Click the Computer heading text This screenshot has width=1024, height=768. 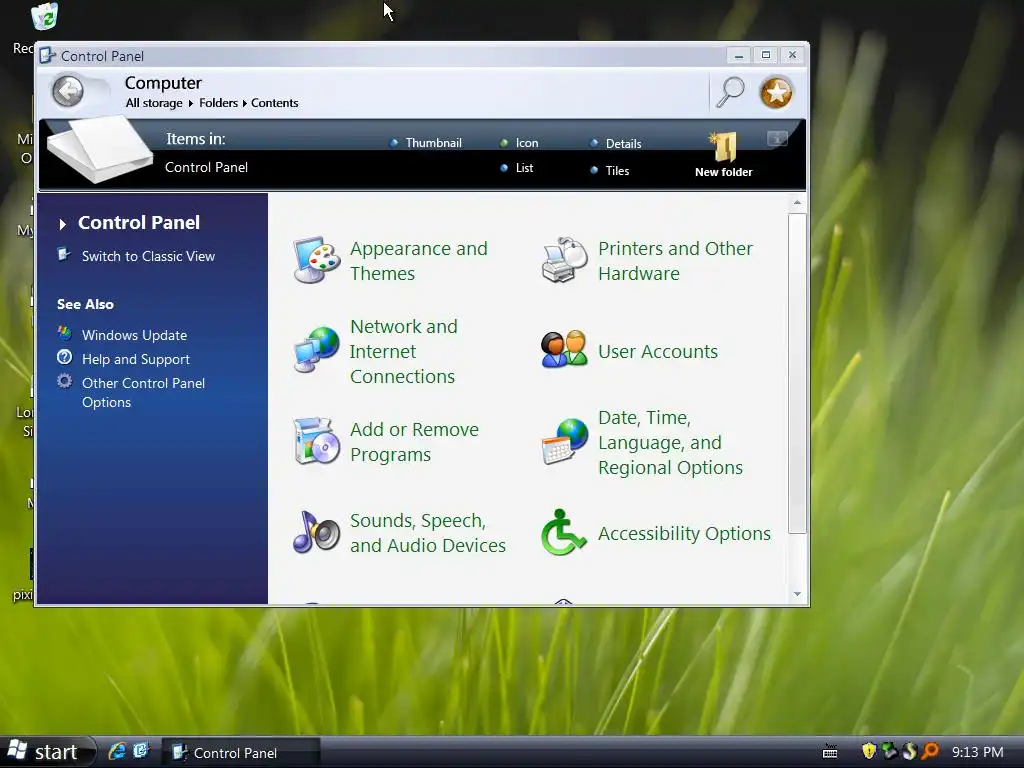click(163, 83)
